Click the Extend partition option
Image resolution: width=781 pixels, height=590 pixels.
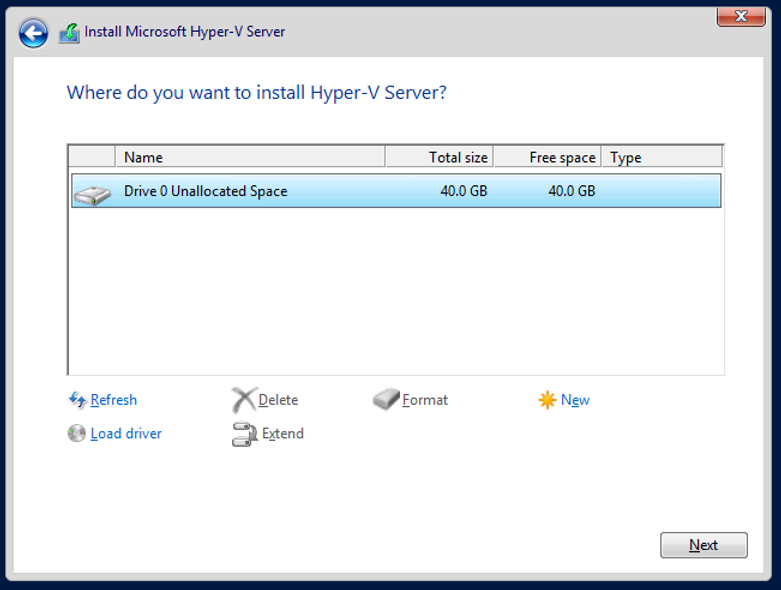tap(282, 434)
